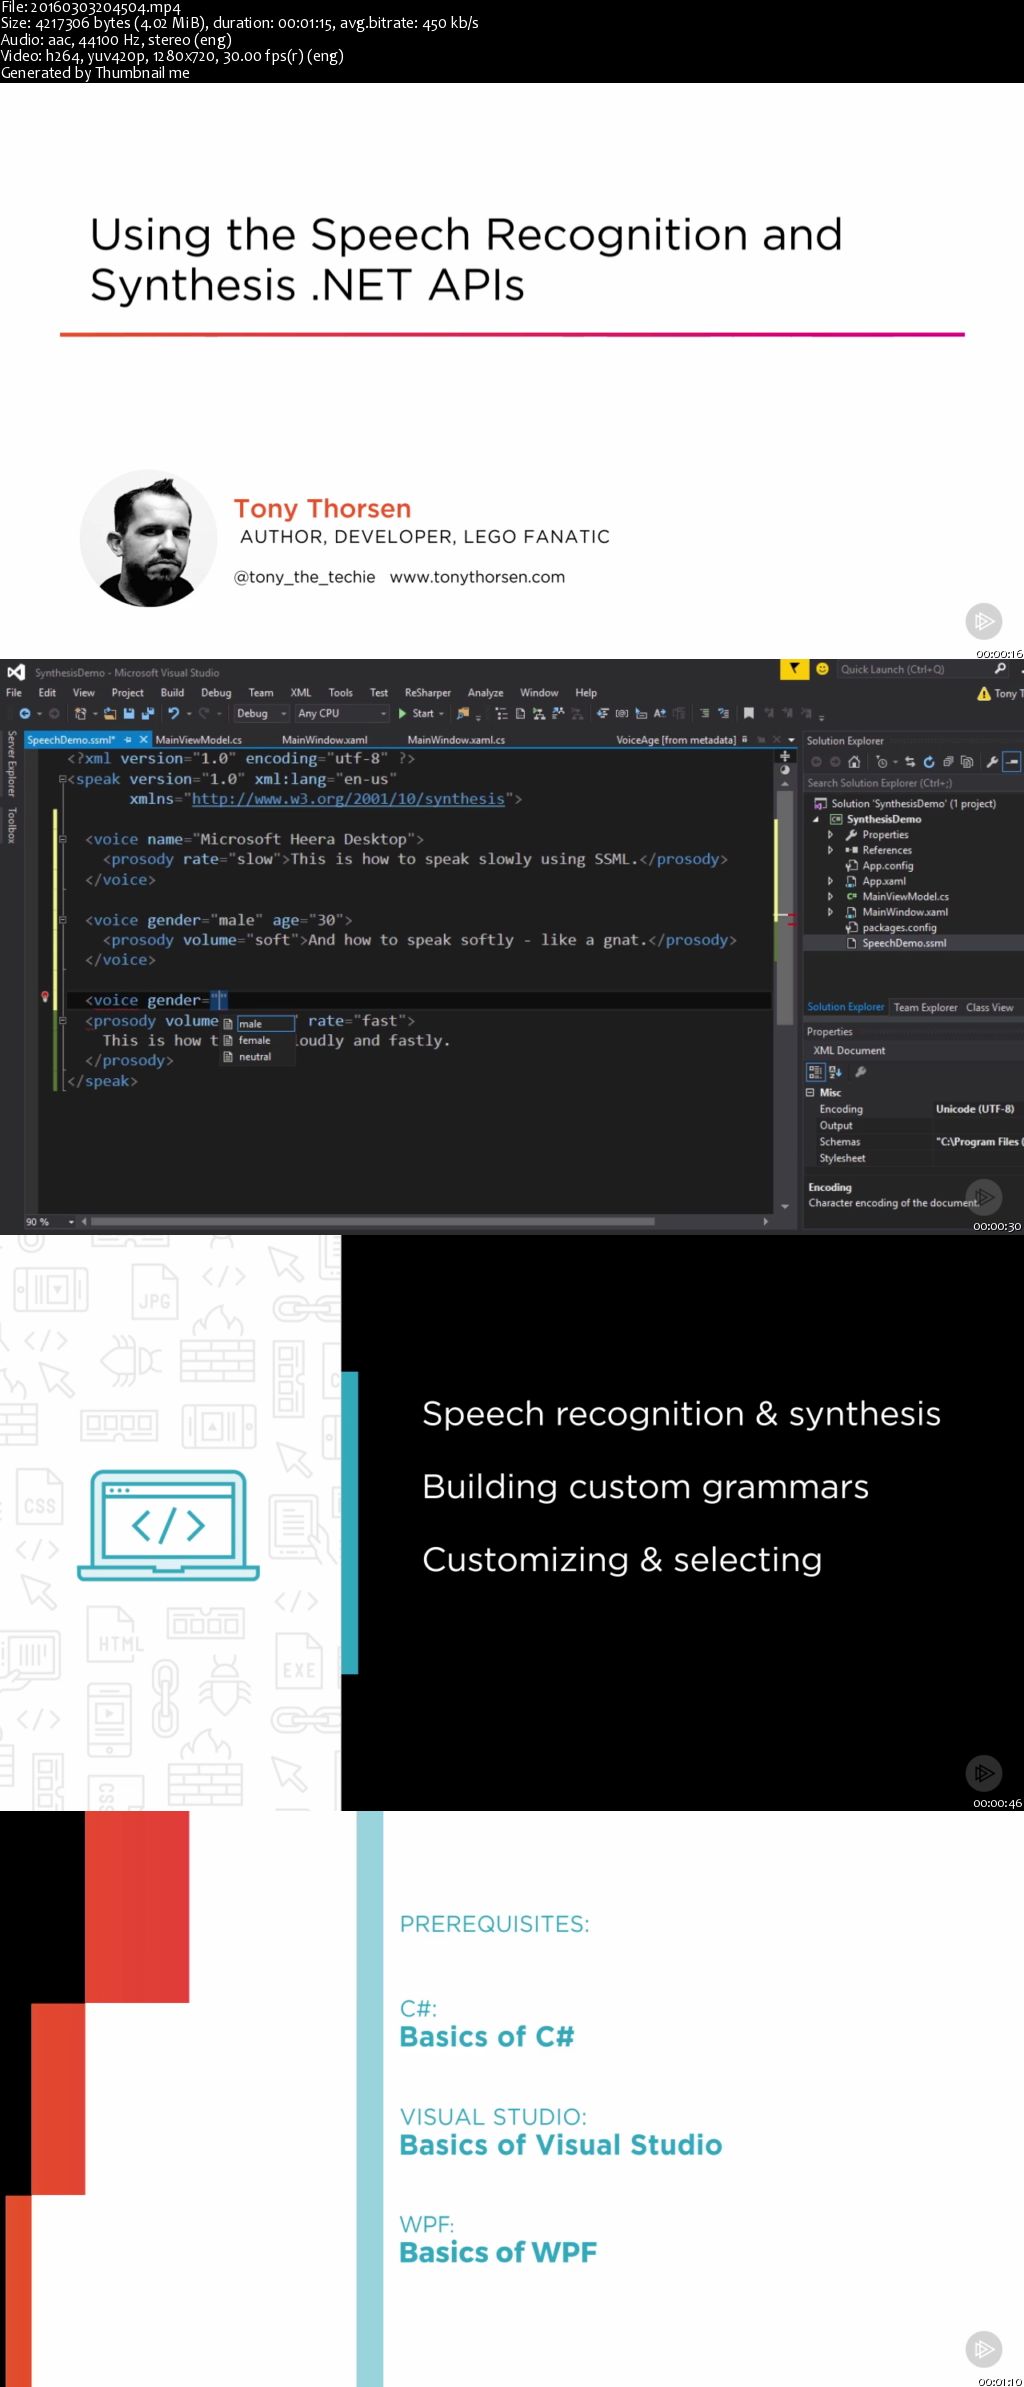Viewport: 1024px width, 2387px height.
Task: Select packages.config in Solution Explorer
Action: tap(899, 927)
